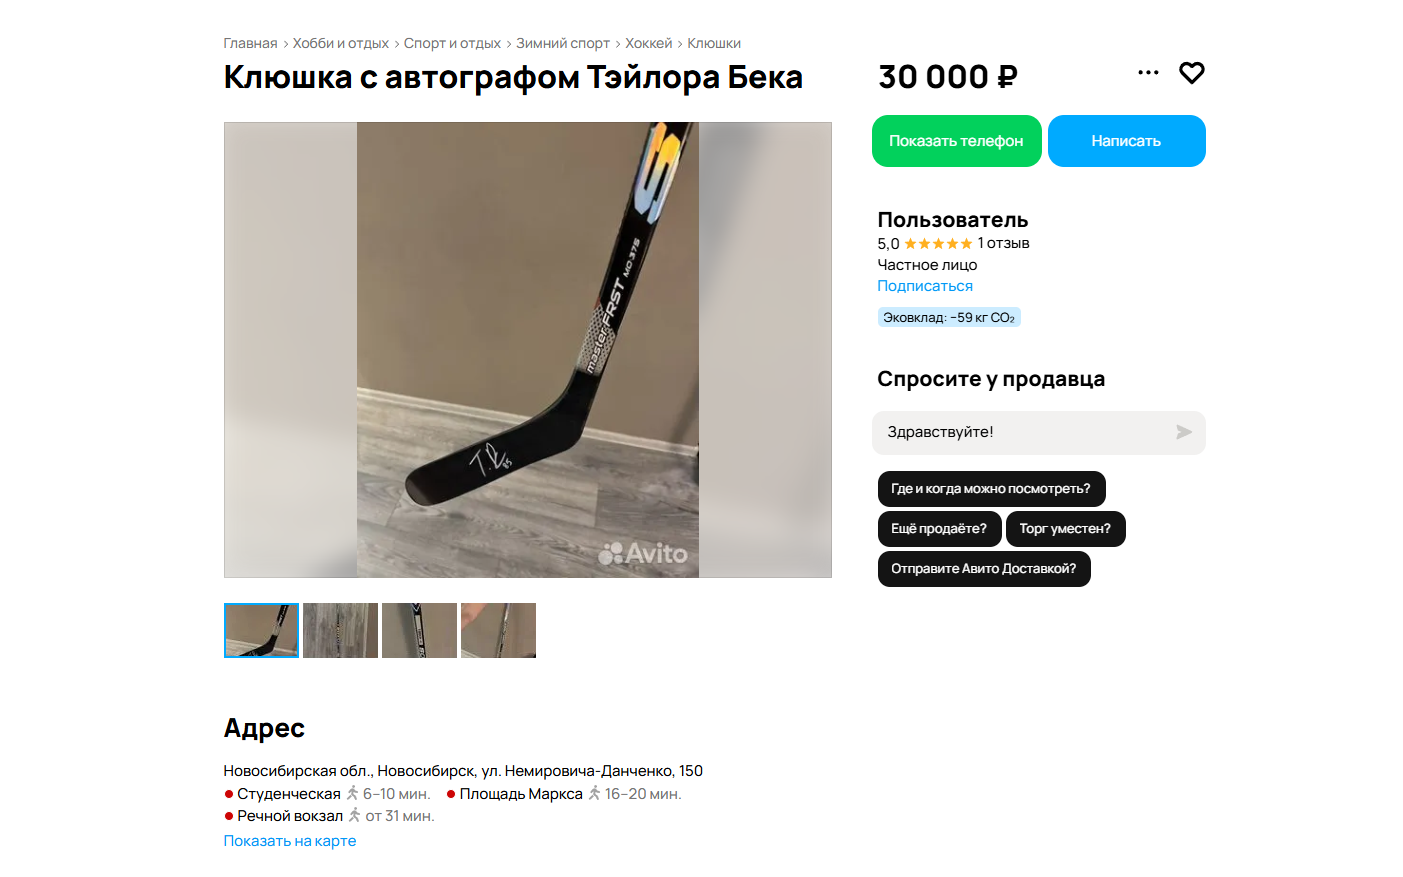Open the three-dots more options menu
Image resolution: width=1403 pixels, height=877 pixels.
coord(1148,72)
